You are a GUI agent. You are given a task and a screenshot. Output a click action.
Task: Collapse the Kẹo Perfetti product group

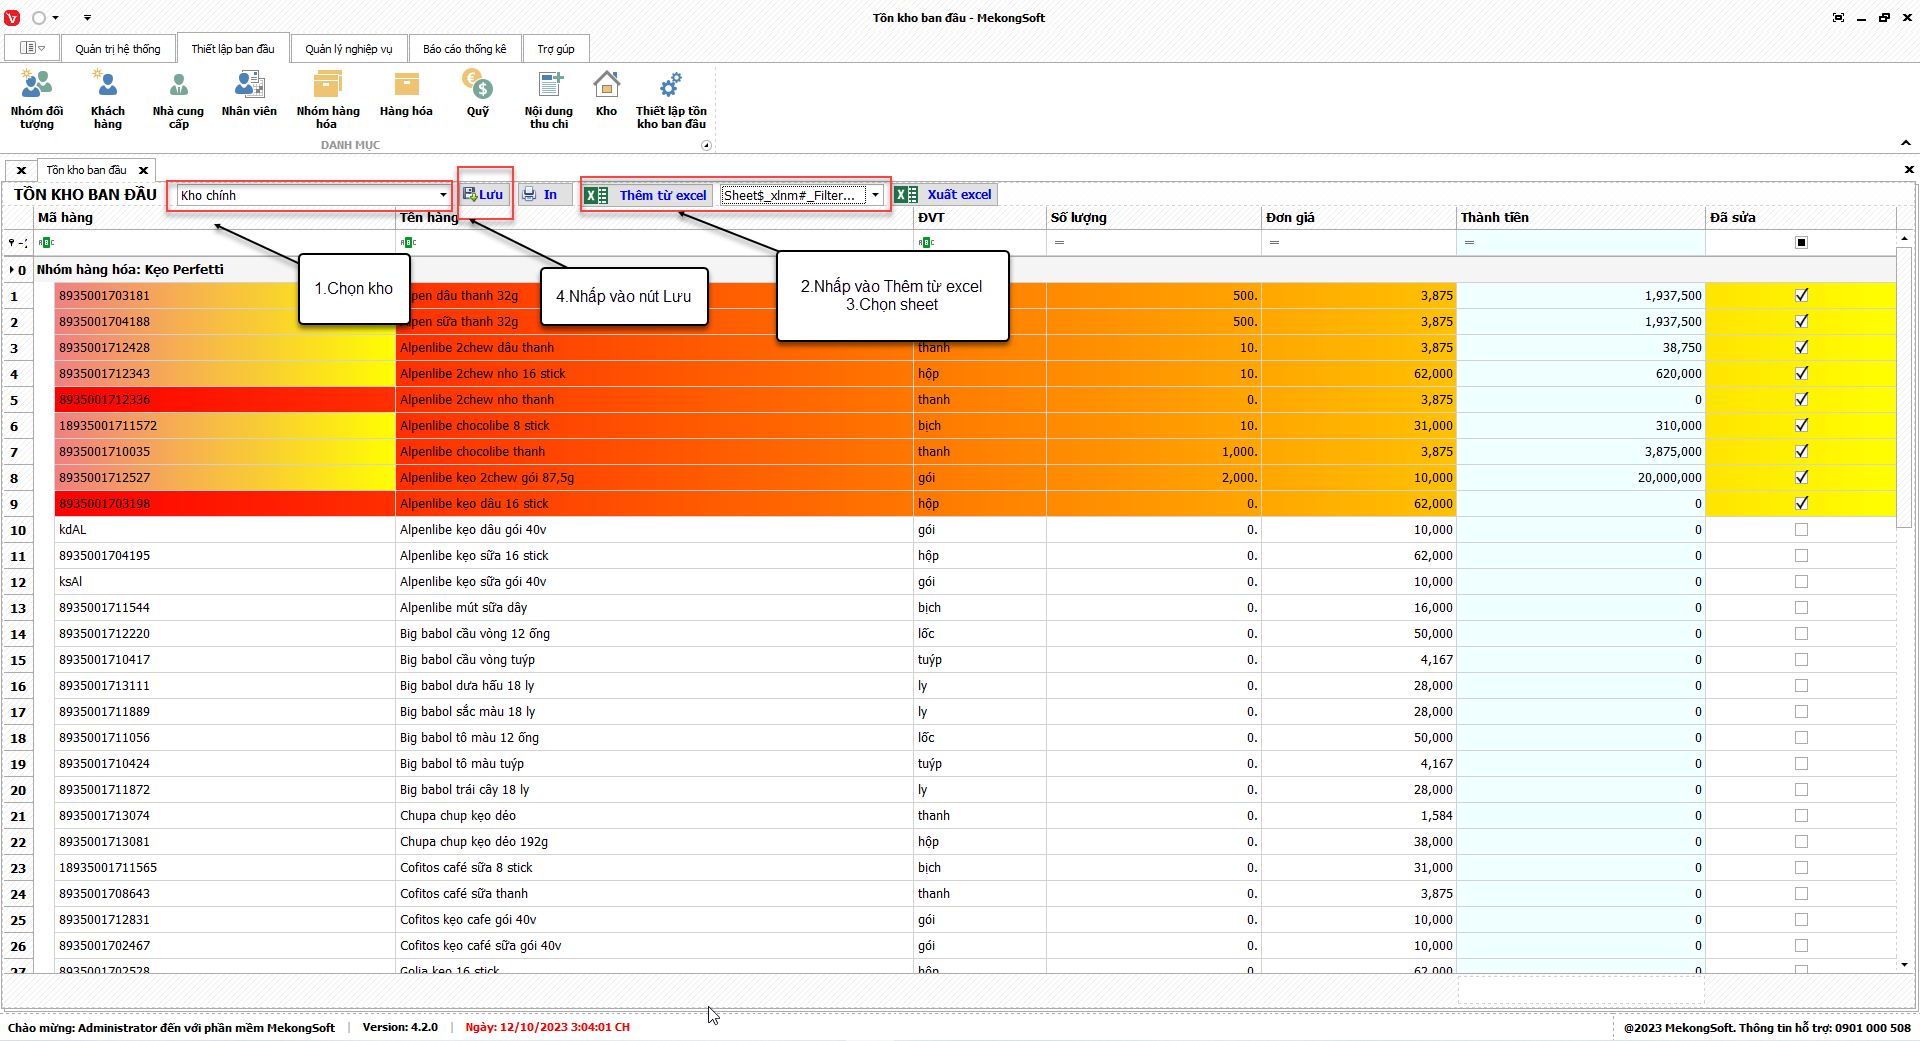(x=12, y=270)
